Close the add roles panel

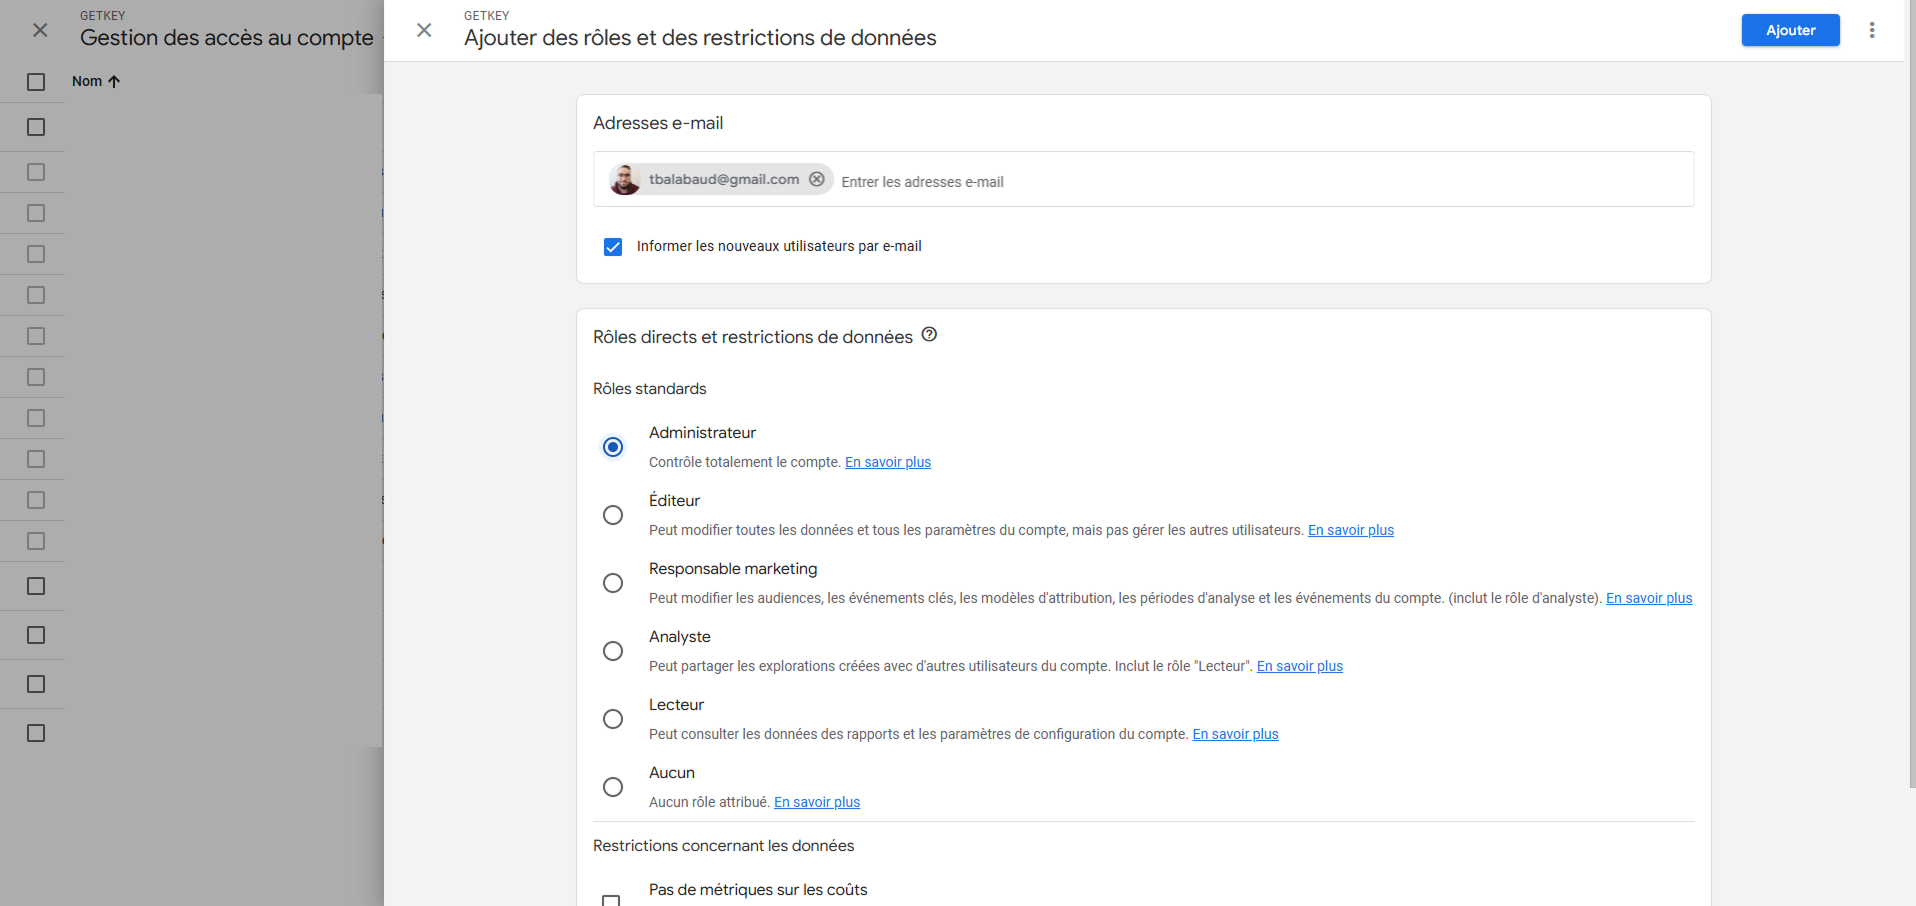click(x=424, y=30)
